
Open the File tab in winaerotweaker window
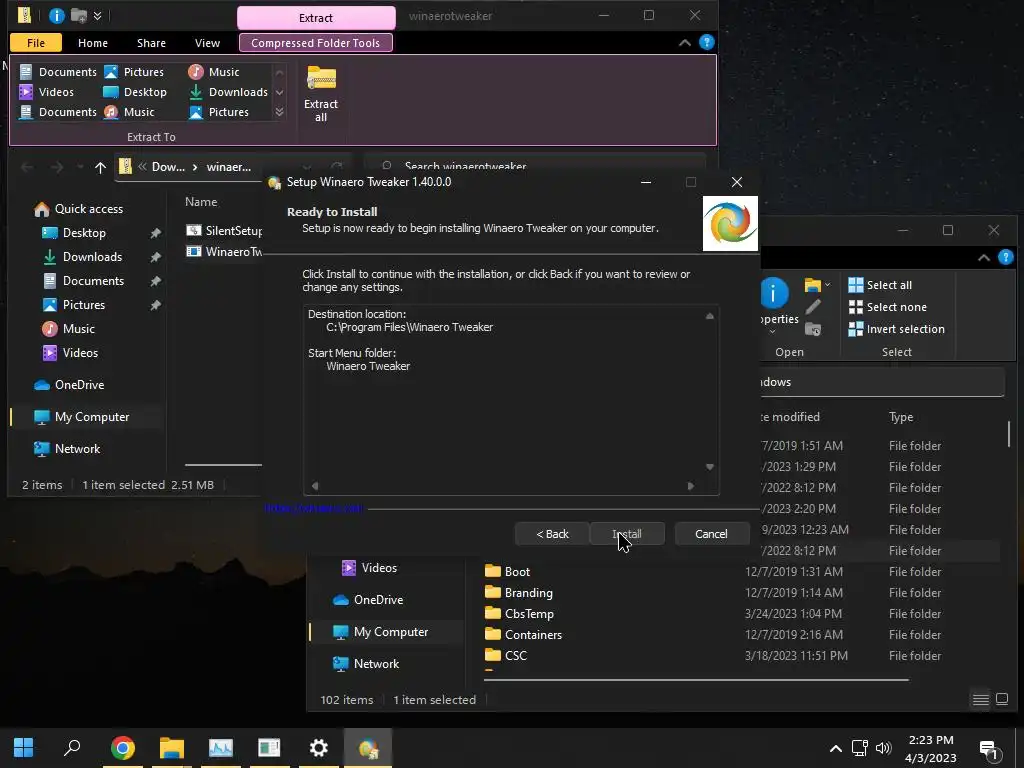click(x=36, y=42)
